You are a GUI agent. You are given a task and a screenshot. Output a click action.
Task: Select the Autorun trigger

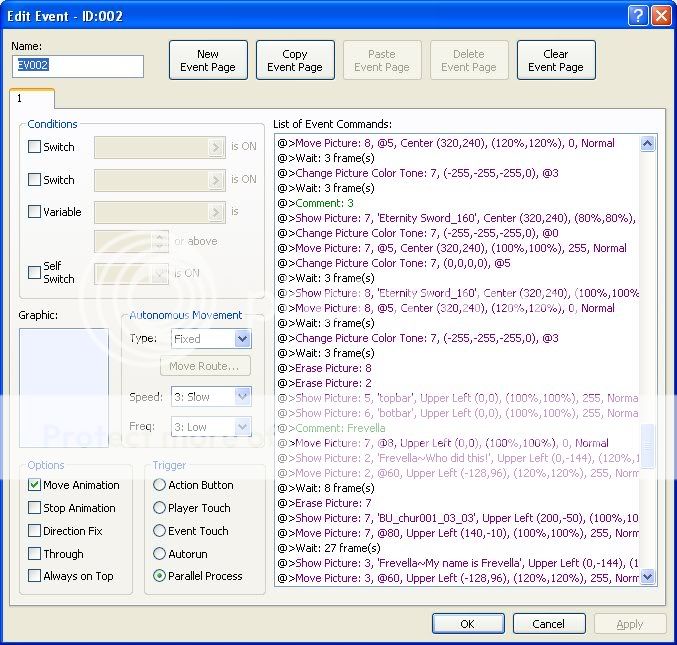(x=160, y=553)
